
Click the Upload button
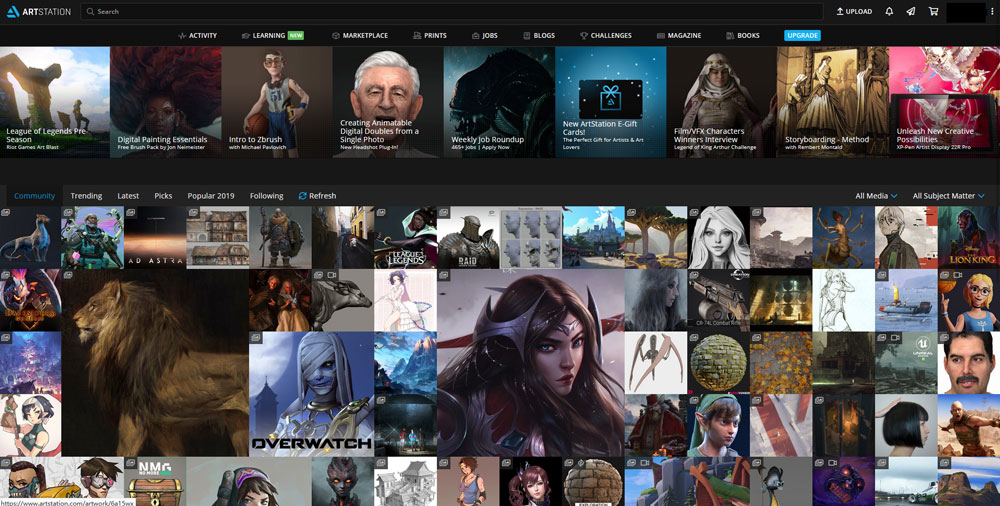point(853,12)
